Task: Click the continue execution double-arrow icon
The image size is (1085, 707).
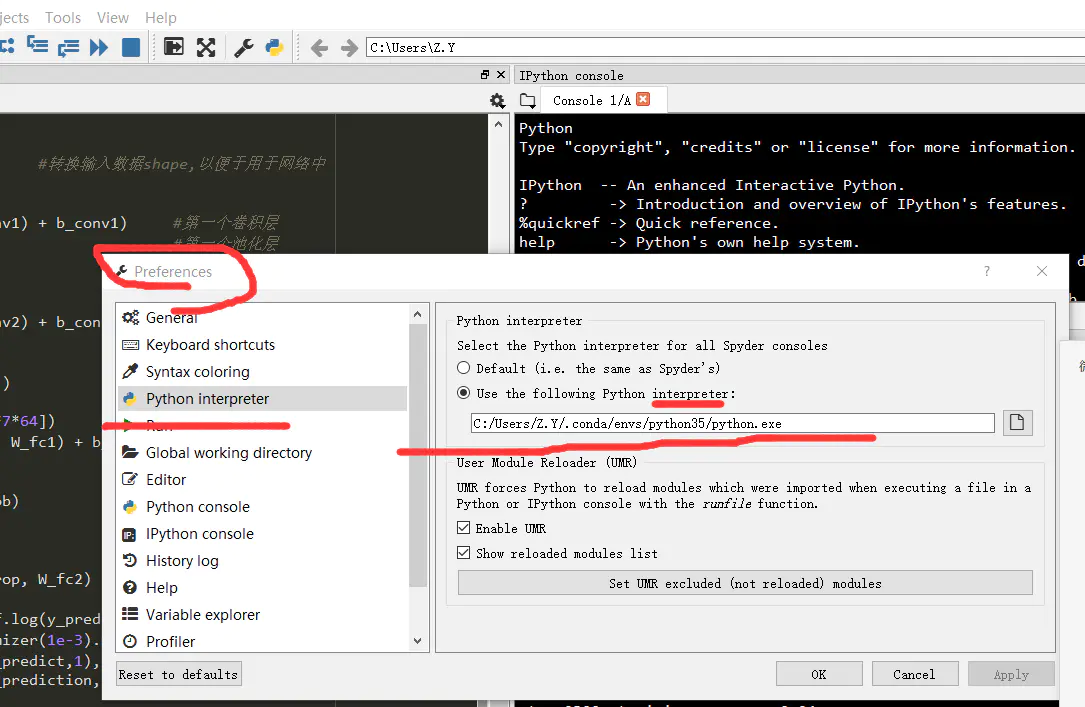Action: click(x=99, y=47)
